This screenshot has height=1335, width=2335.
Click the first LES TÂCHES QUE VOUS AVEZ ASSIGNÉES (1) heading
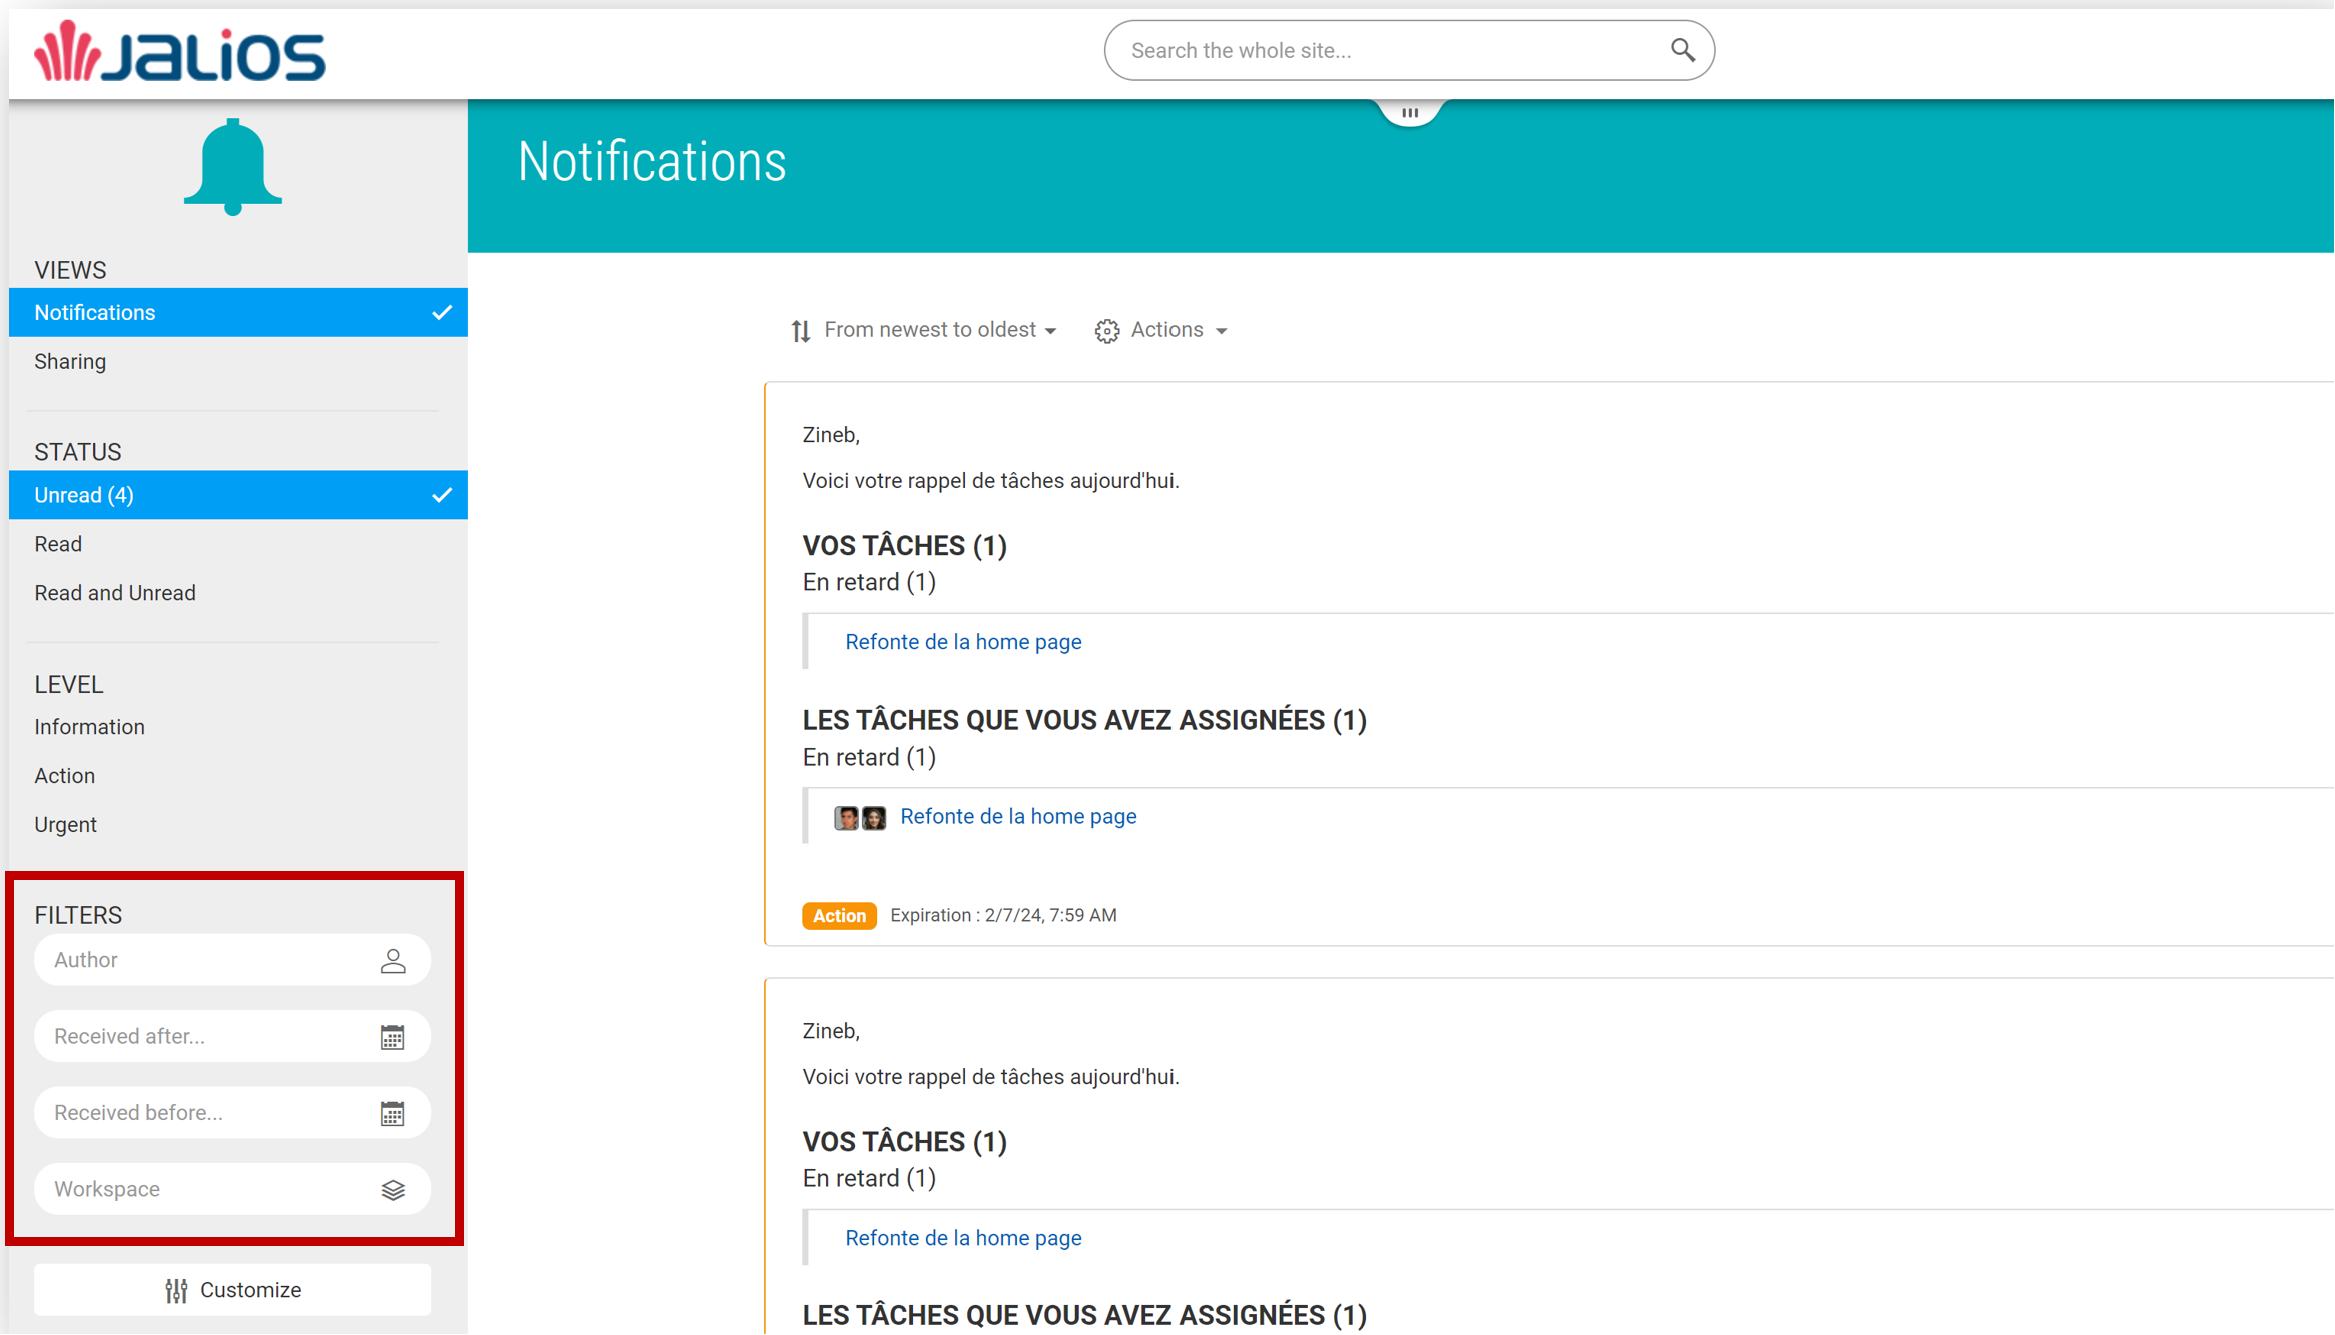pyautogui.click(x=1084, y=720)
